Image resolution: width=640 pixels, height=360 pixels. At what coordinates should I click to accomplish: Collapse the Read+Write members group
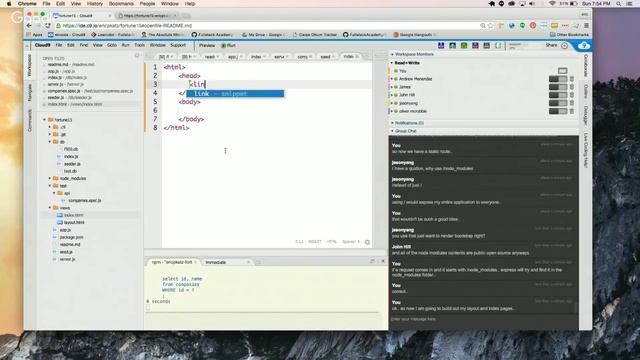392,63
